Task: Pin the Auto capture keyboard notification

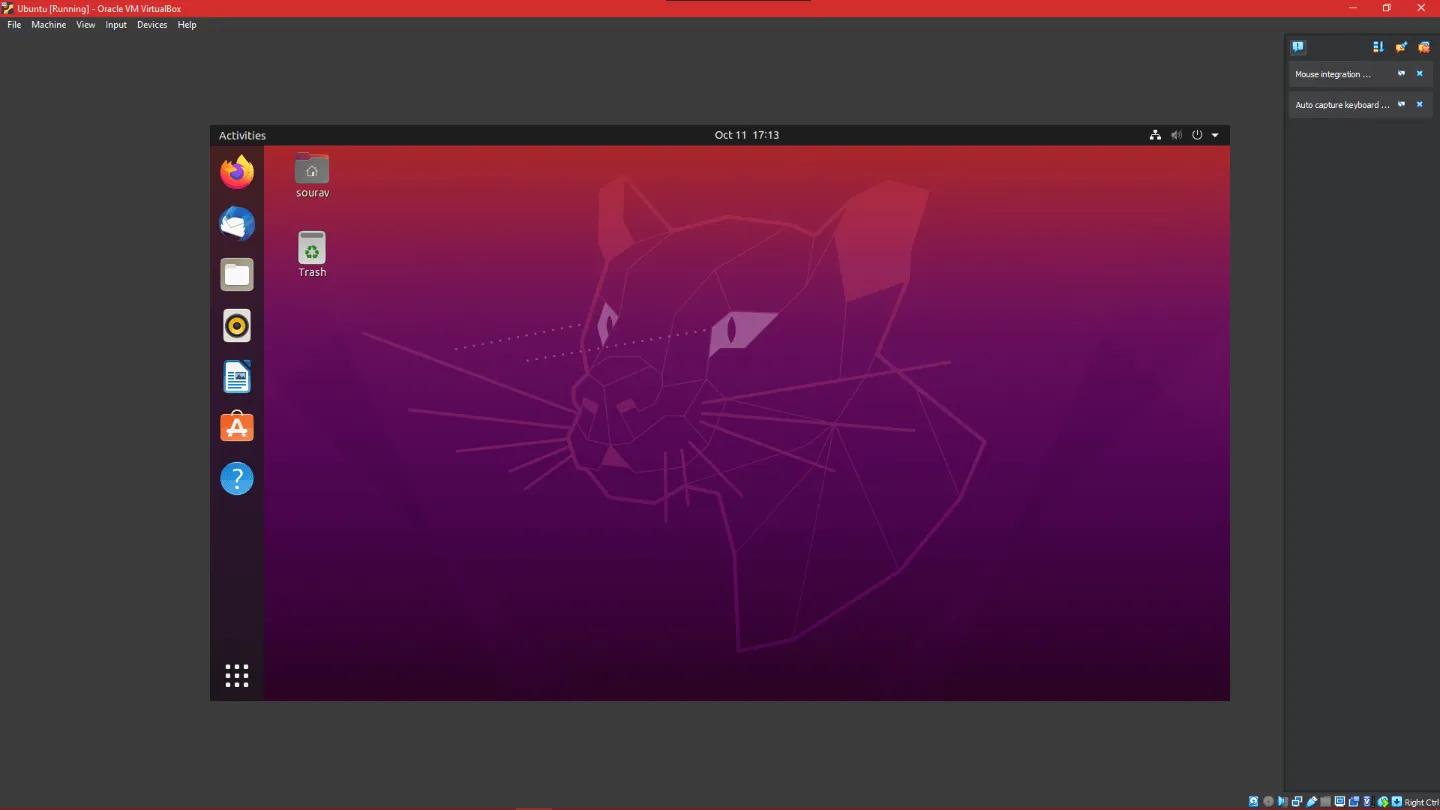Action: 1402,104
